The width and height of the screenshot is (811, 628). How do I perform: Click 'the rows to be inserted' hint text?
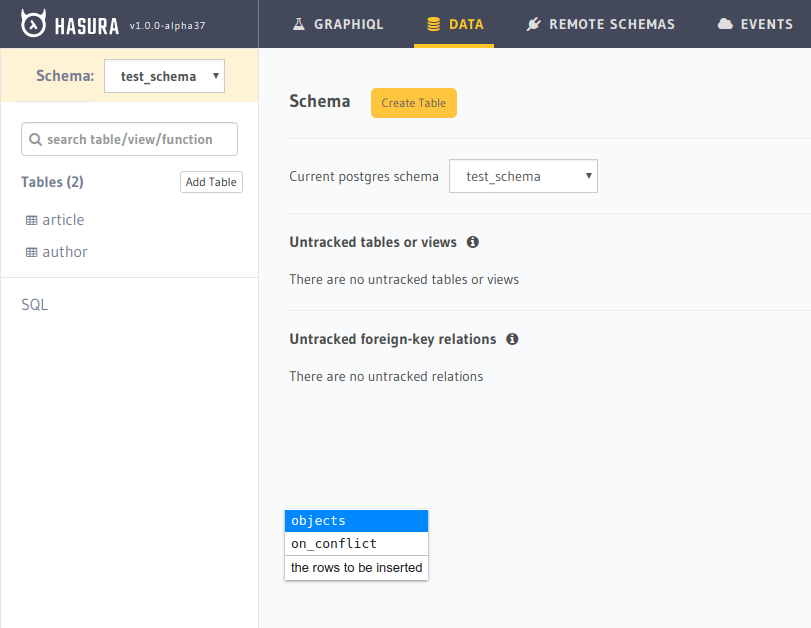pos(356,567)
